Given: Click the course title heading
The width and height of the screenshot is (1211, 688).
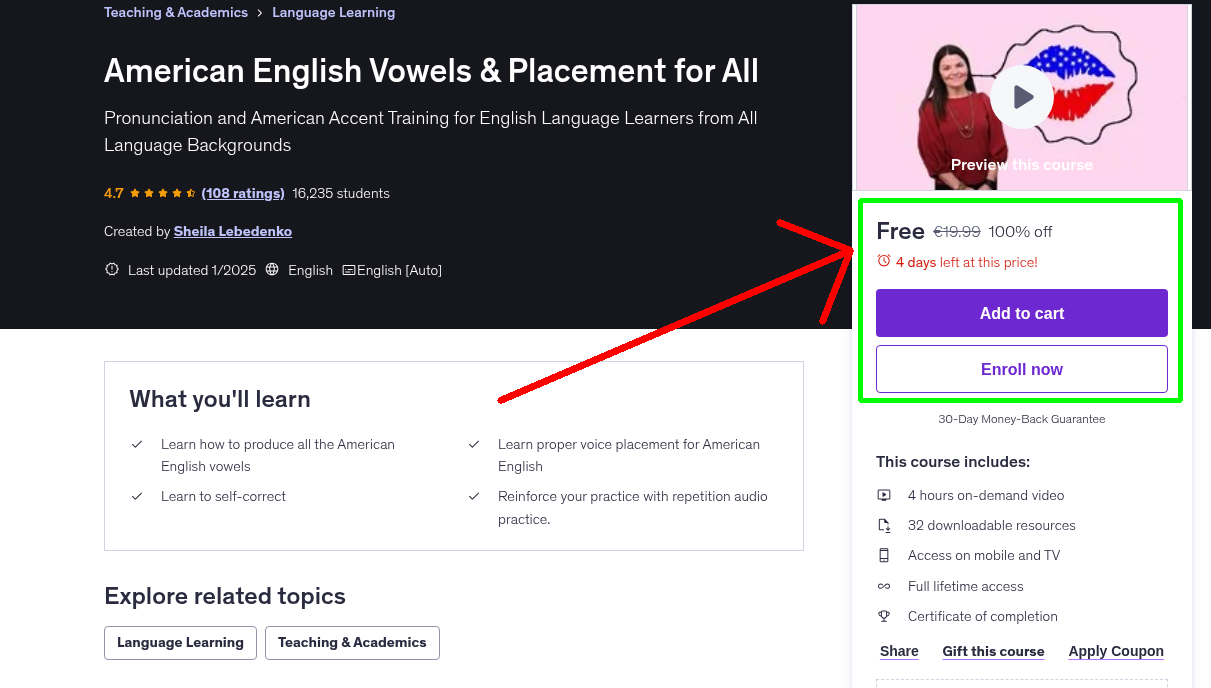Looking at the screenshot, I should tap(431, 71).
